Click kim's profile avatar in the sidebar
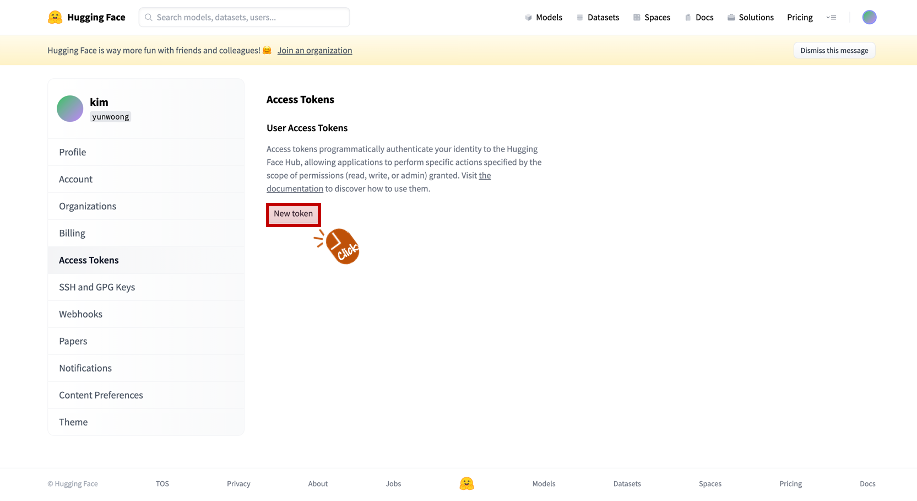Screen dimensions: 917x501 click(x=70, y=109)
